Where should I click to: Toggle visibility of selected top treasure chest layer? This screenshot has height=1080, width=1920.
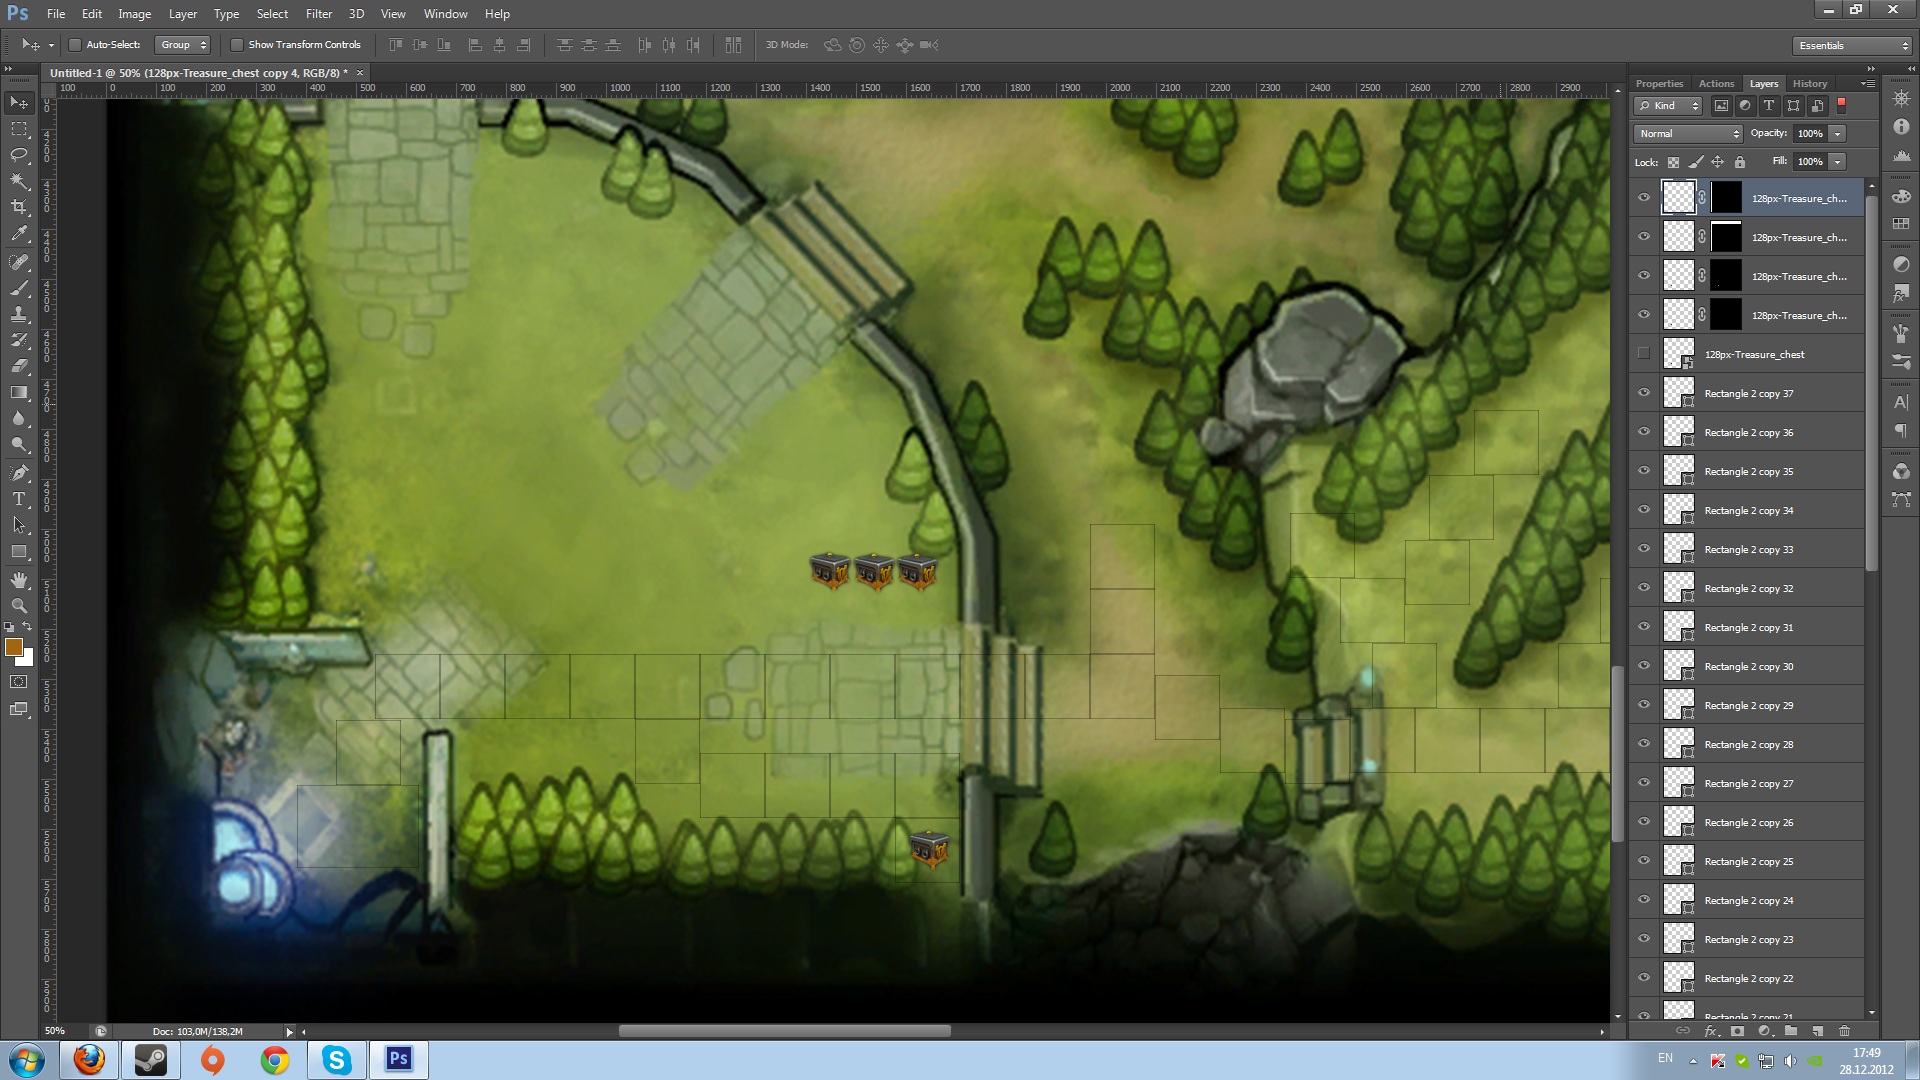(1644, 198)
